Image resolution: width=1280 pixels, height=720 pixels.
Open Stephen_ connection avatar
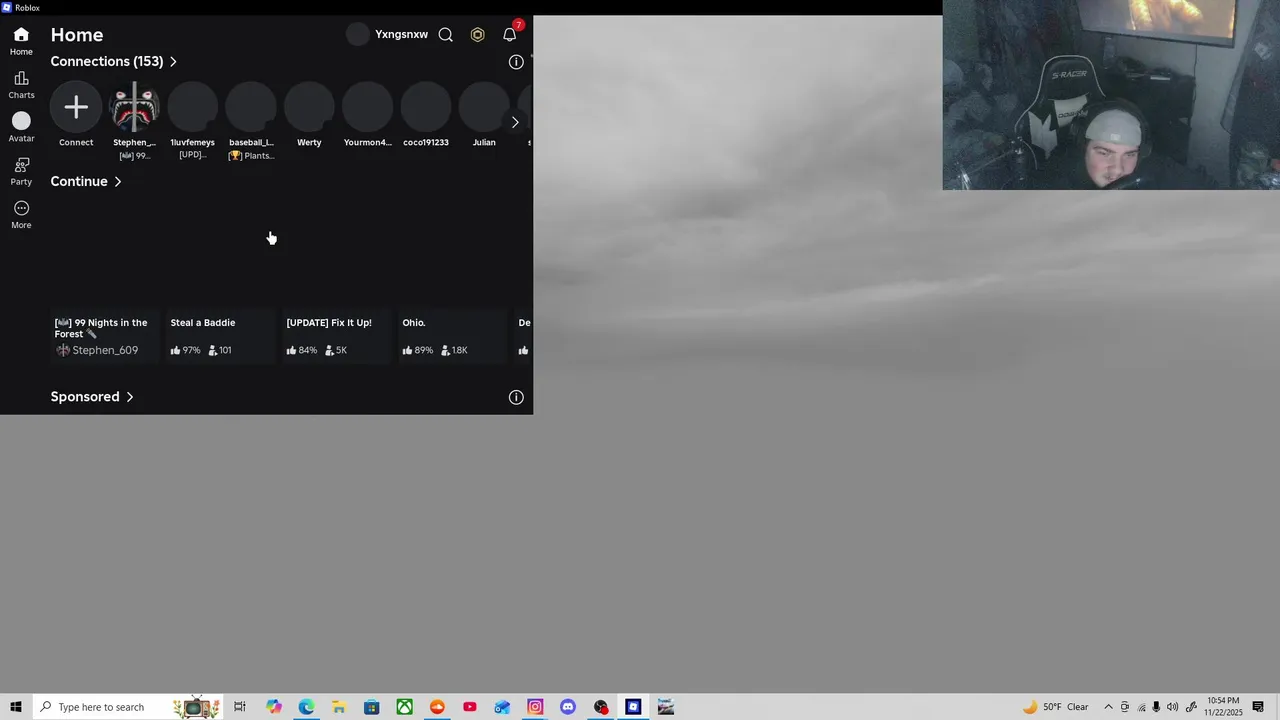(134, 108)
